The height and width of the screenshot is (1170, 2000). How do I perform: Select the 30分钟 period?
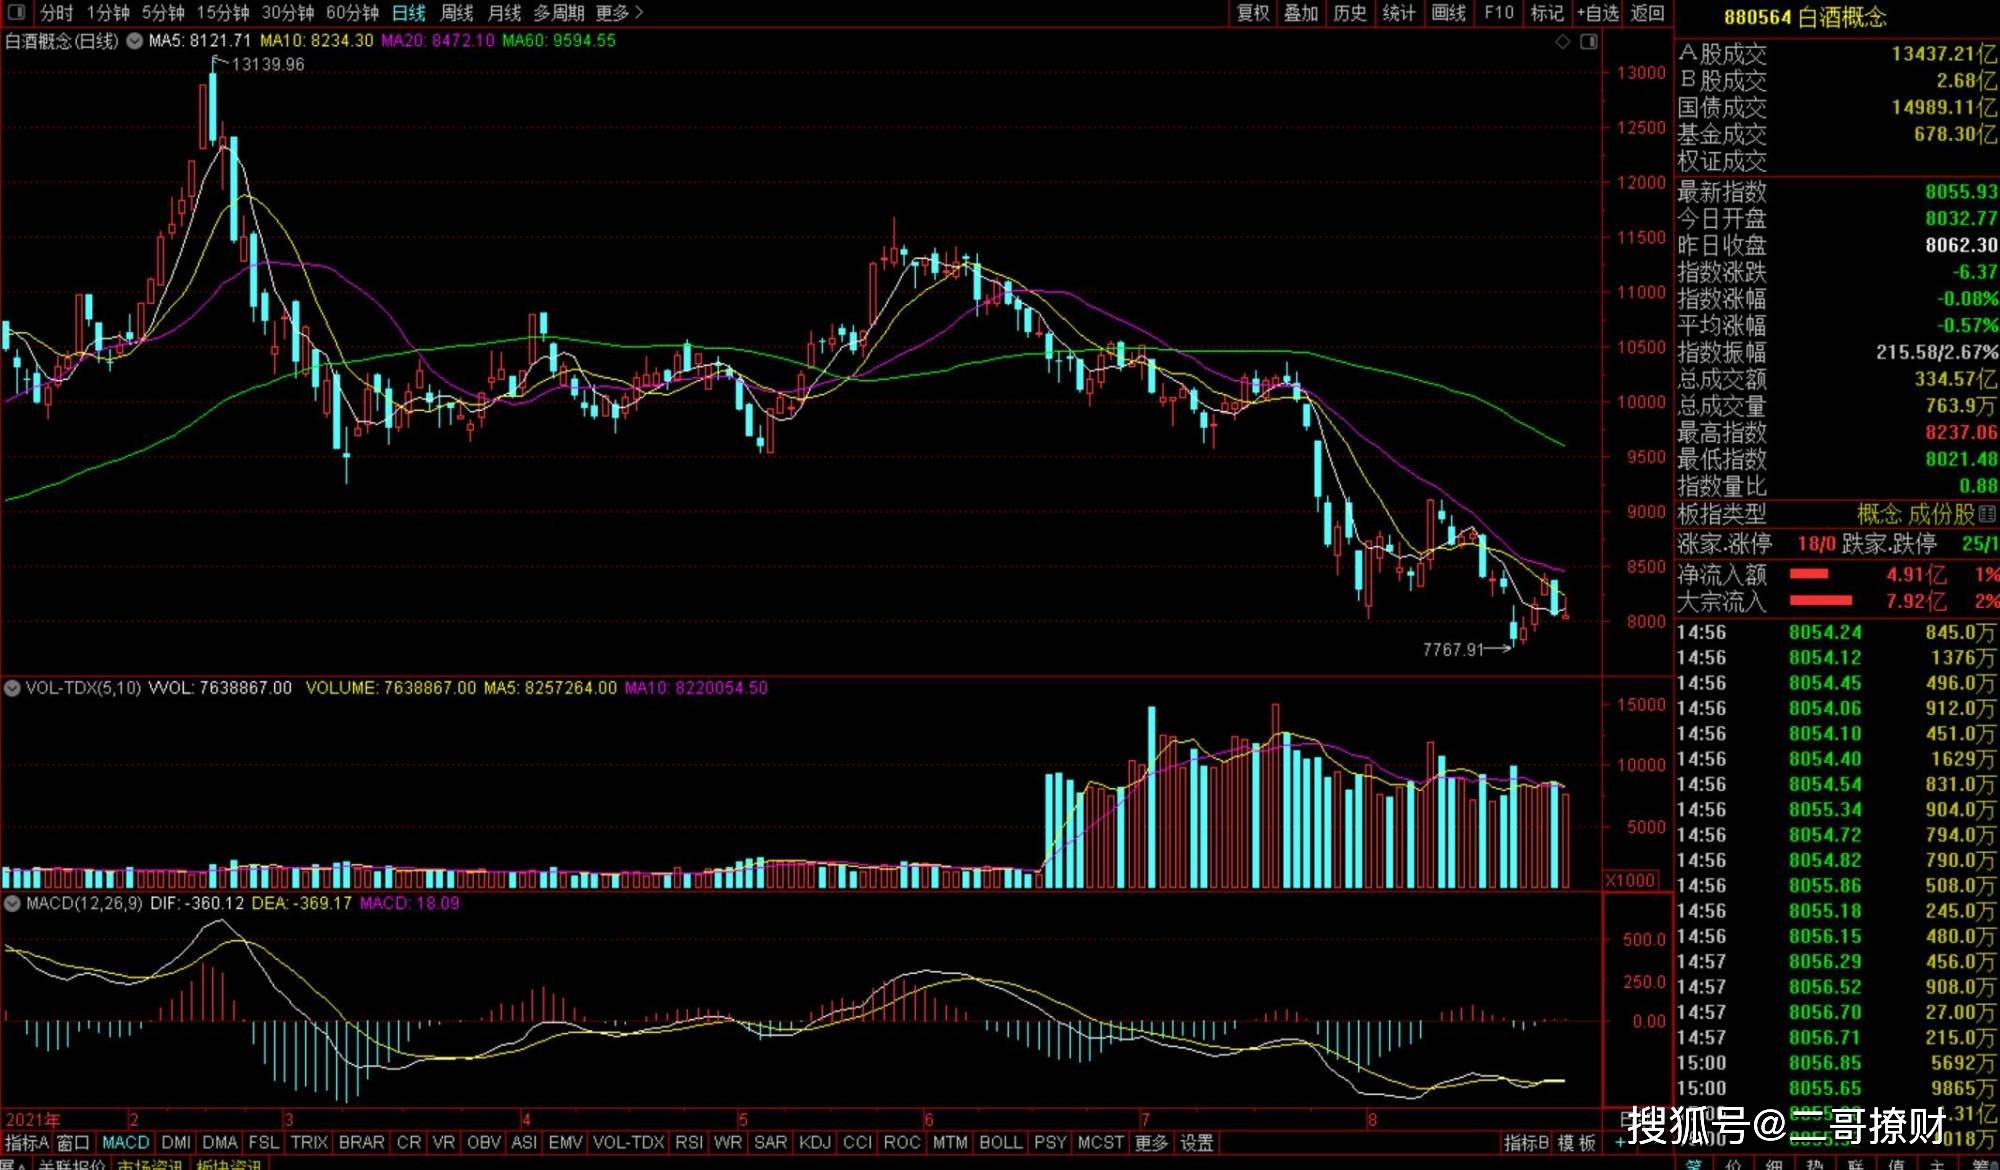pos(288,13)
